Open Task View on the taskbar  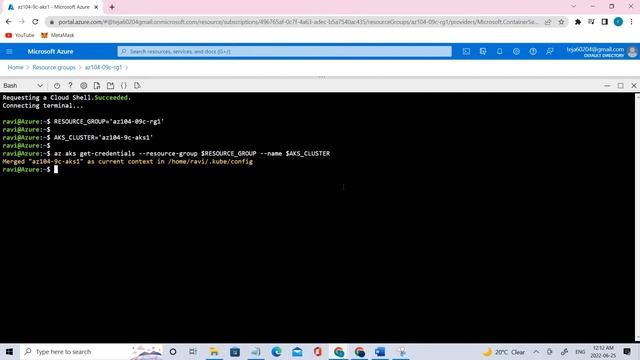point(193,352)
